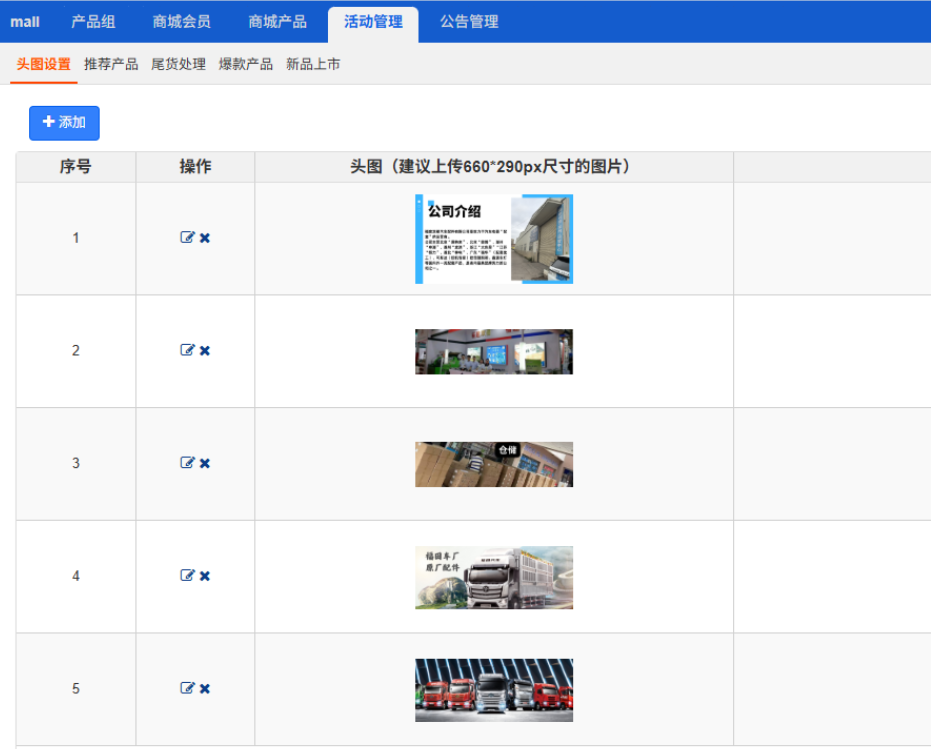Switch to 尾货处理 sub-tab
Screen dimensions: 931x749
tap(178, 64)
